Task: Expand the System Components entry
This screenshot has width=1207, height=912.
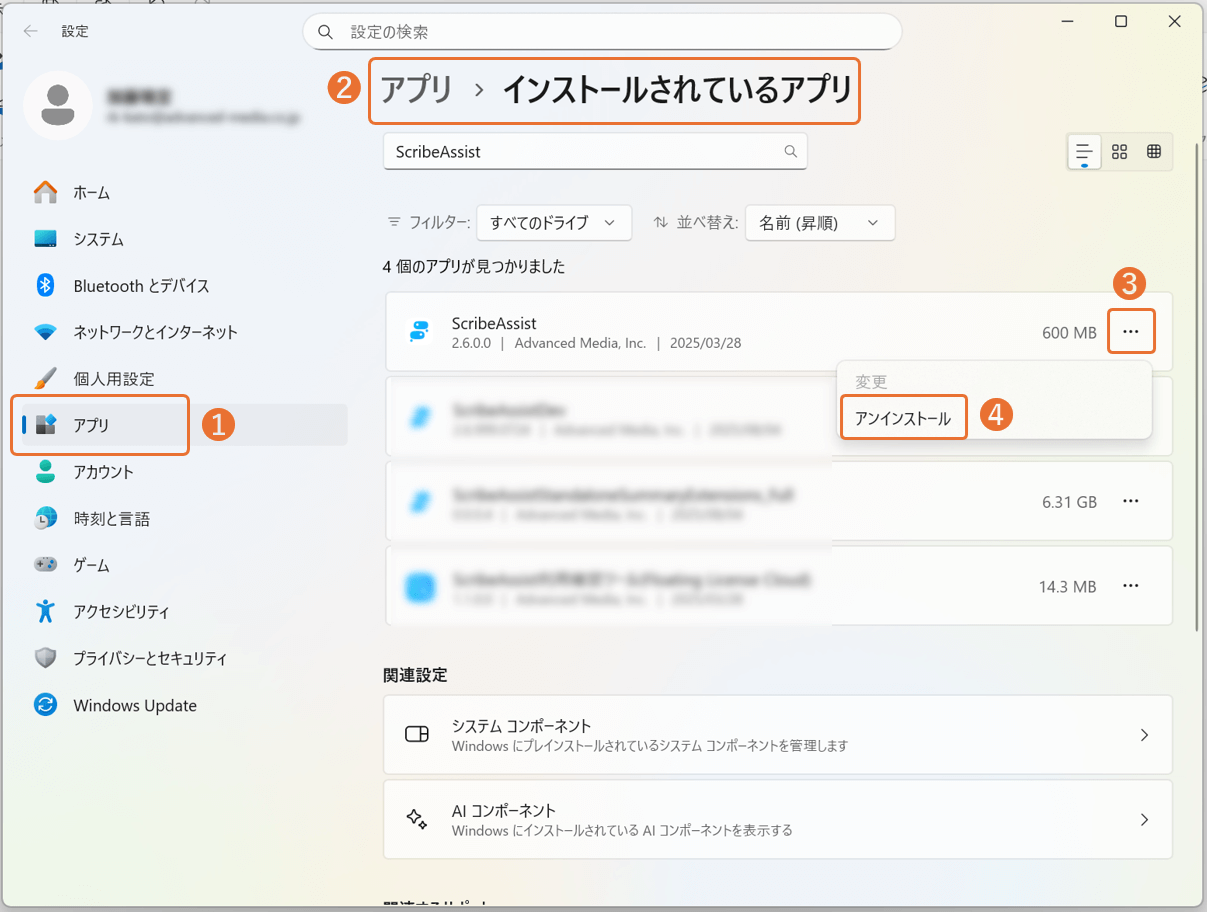Action: (x=777, y=735)
